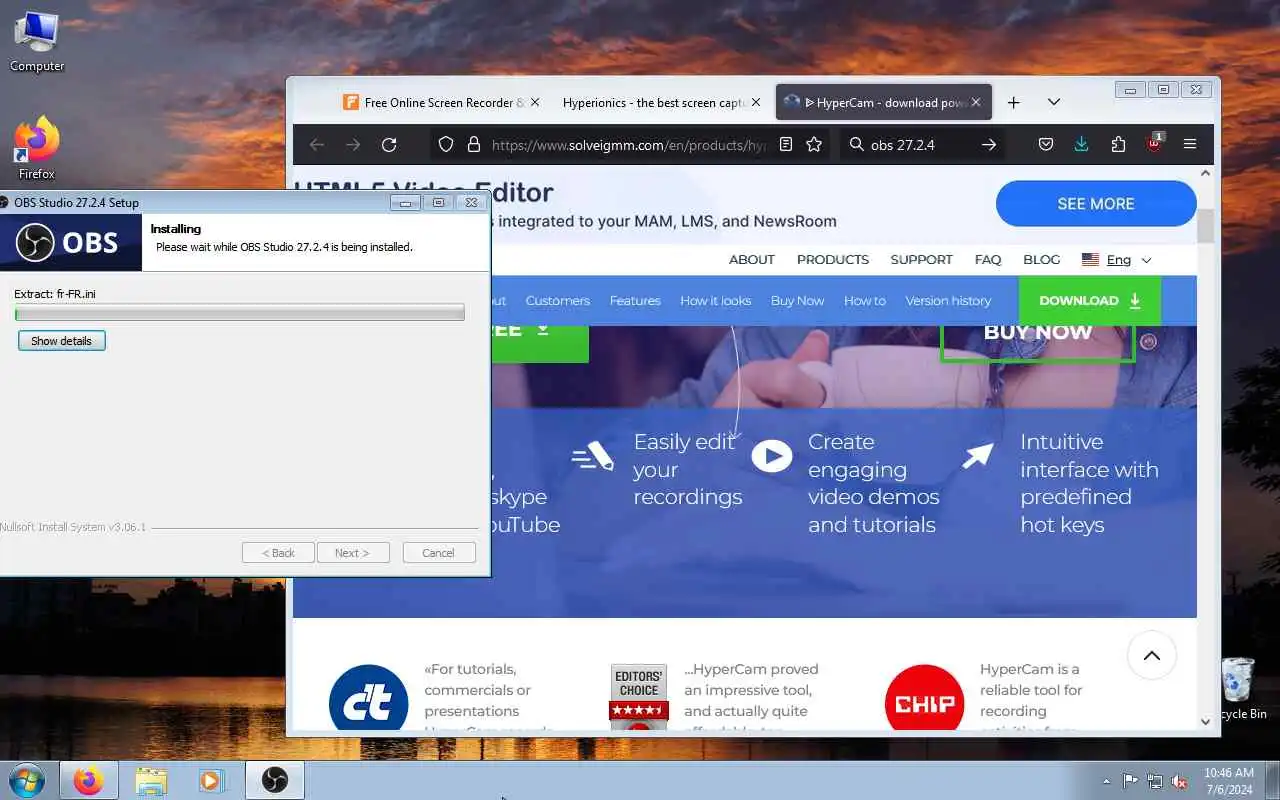This screenshot has height=800, width=1280.
Task: Close the Free Online Screen Recorder tab
Action: [534, 102]
